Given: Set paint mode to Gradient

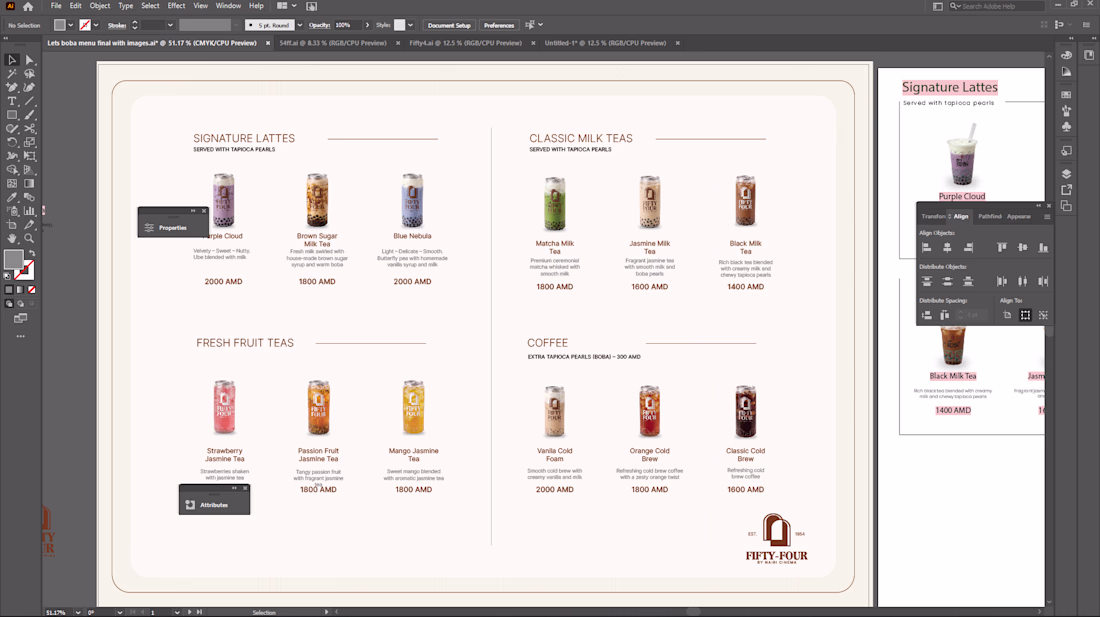Looking at the screenshot, I should 20,290.
